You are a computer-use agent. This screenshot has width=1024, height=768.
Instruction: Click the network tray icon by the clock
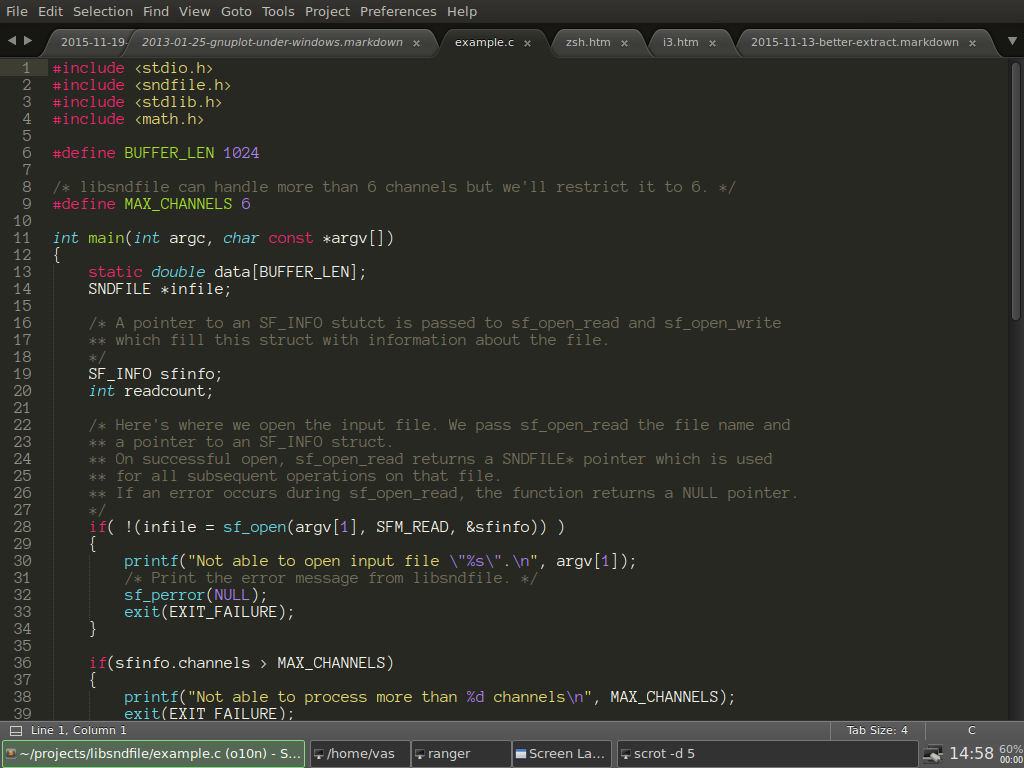932,753
